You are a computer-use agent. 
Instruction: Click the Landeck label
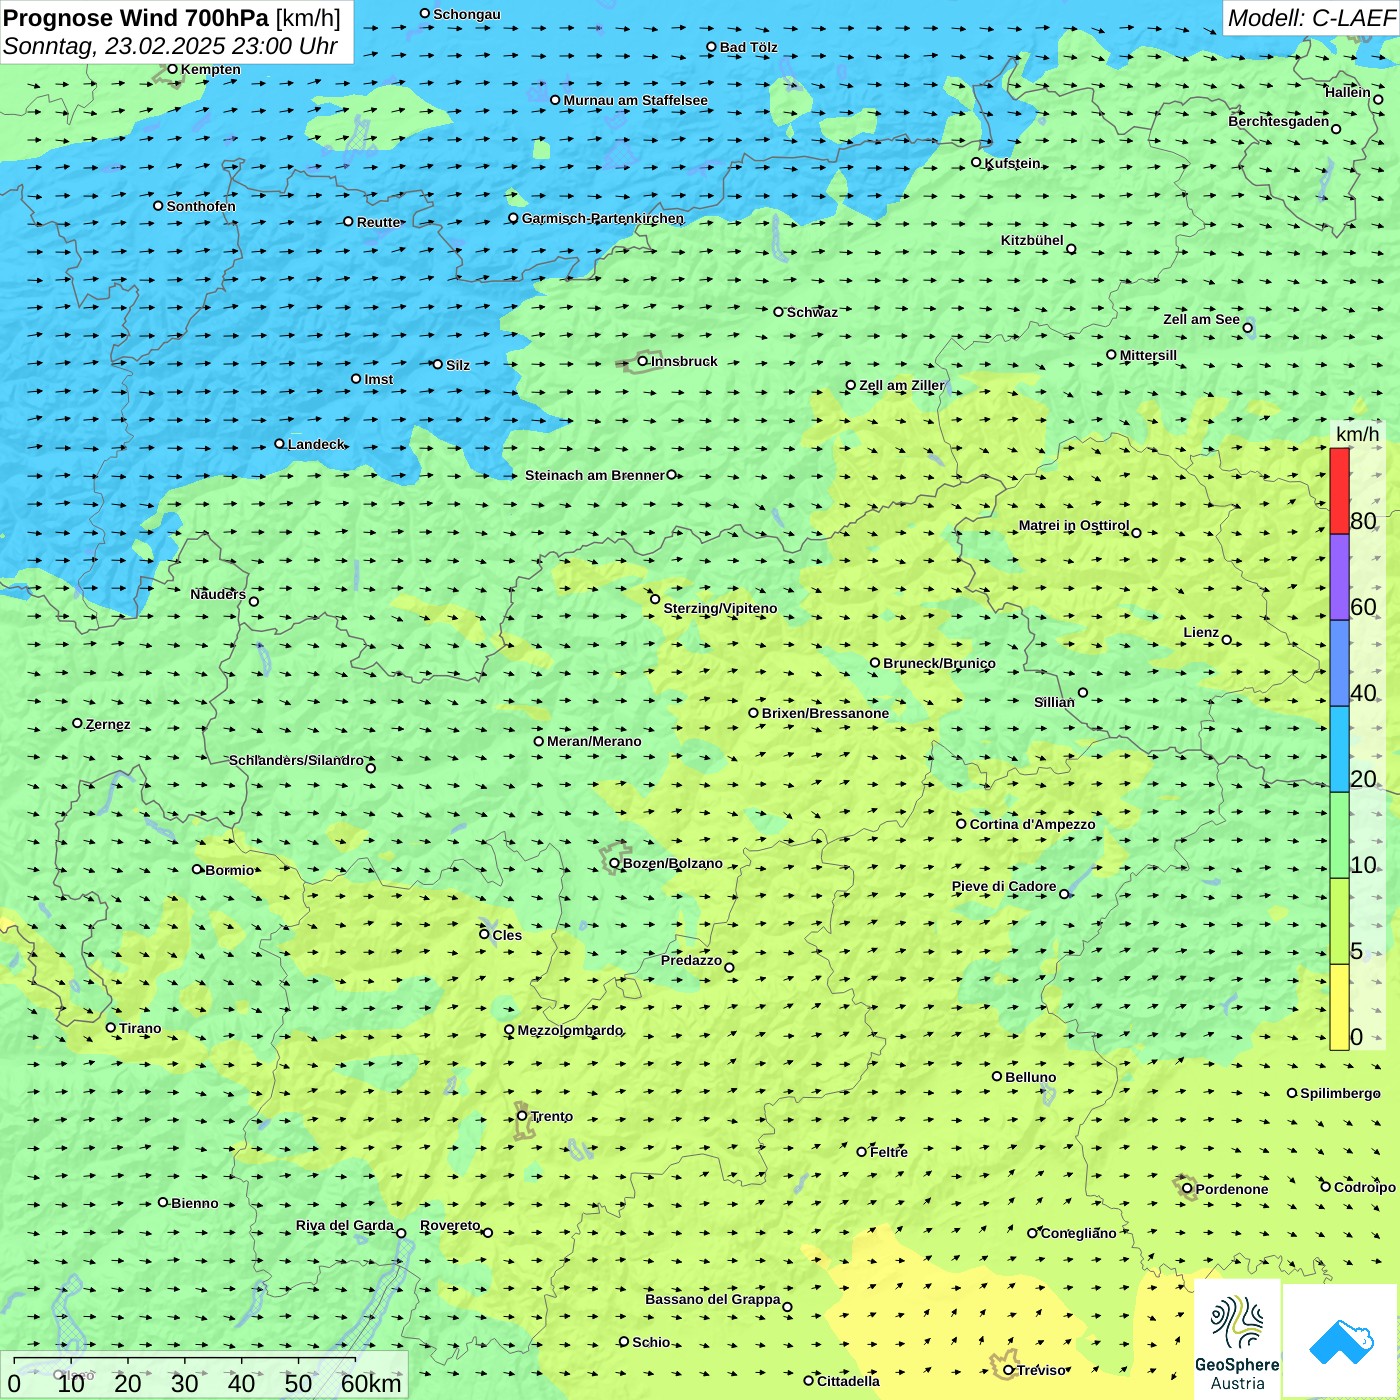click(316, 444)
